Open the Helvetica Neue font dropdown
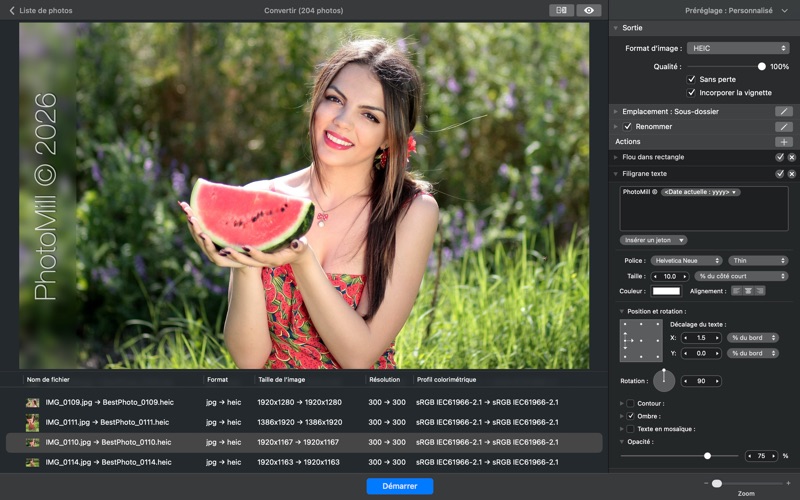Image resolution: width=800 pixels, height=500 pixels. 686,261
